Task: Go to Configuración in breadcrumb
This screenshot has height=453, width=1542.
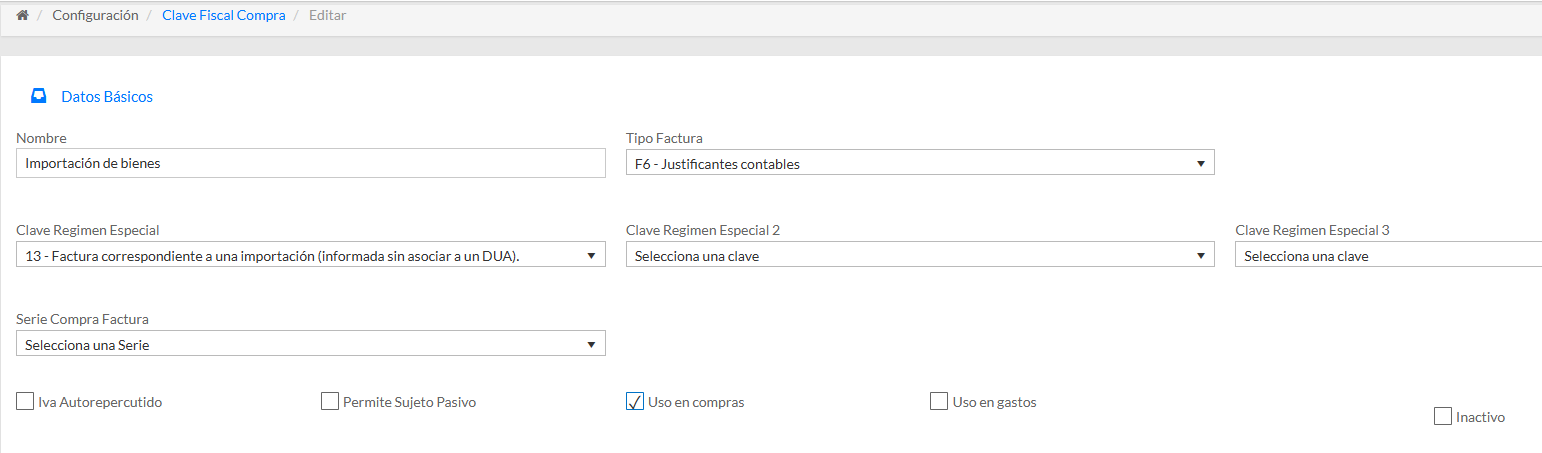Action: click(95, 16)
